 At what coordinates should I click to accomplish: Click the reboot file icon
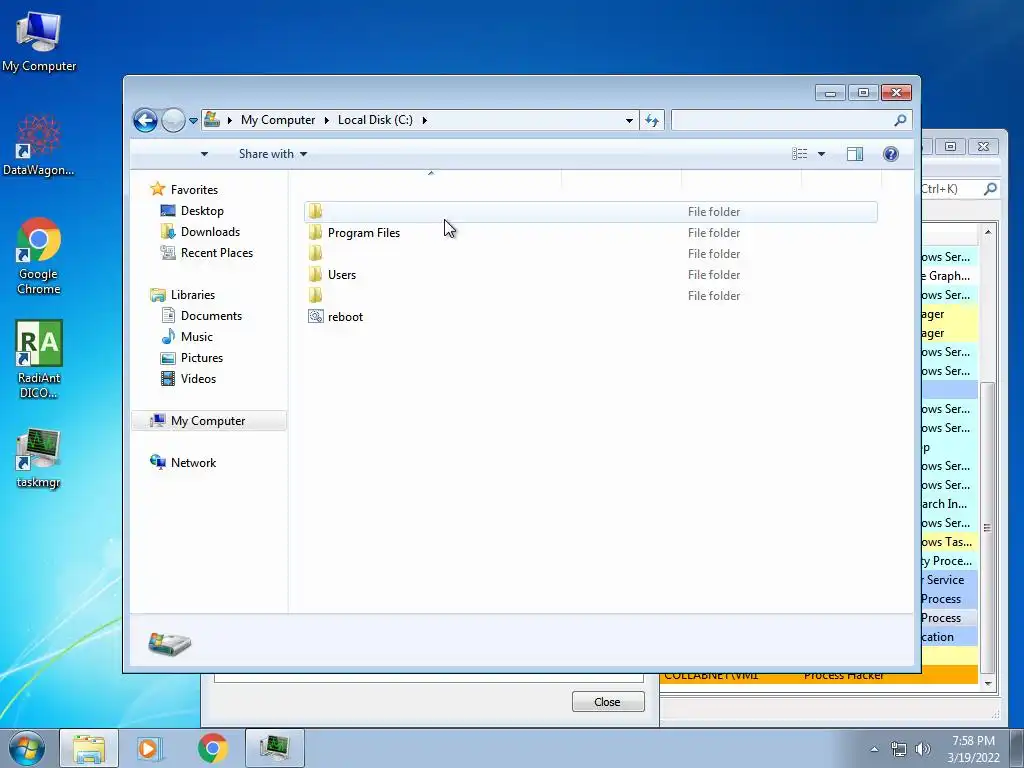click(x=315, y=317)
